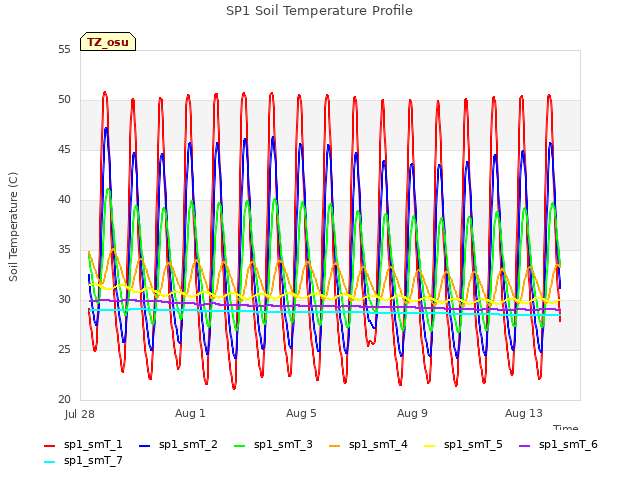Toggle the sp1_smT_7 legend entry
640x480 pixels.
pyautogui.click(x=93, y=460)
